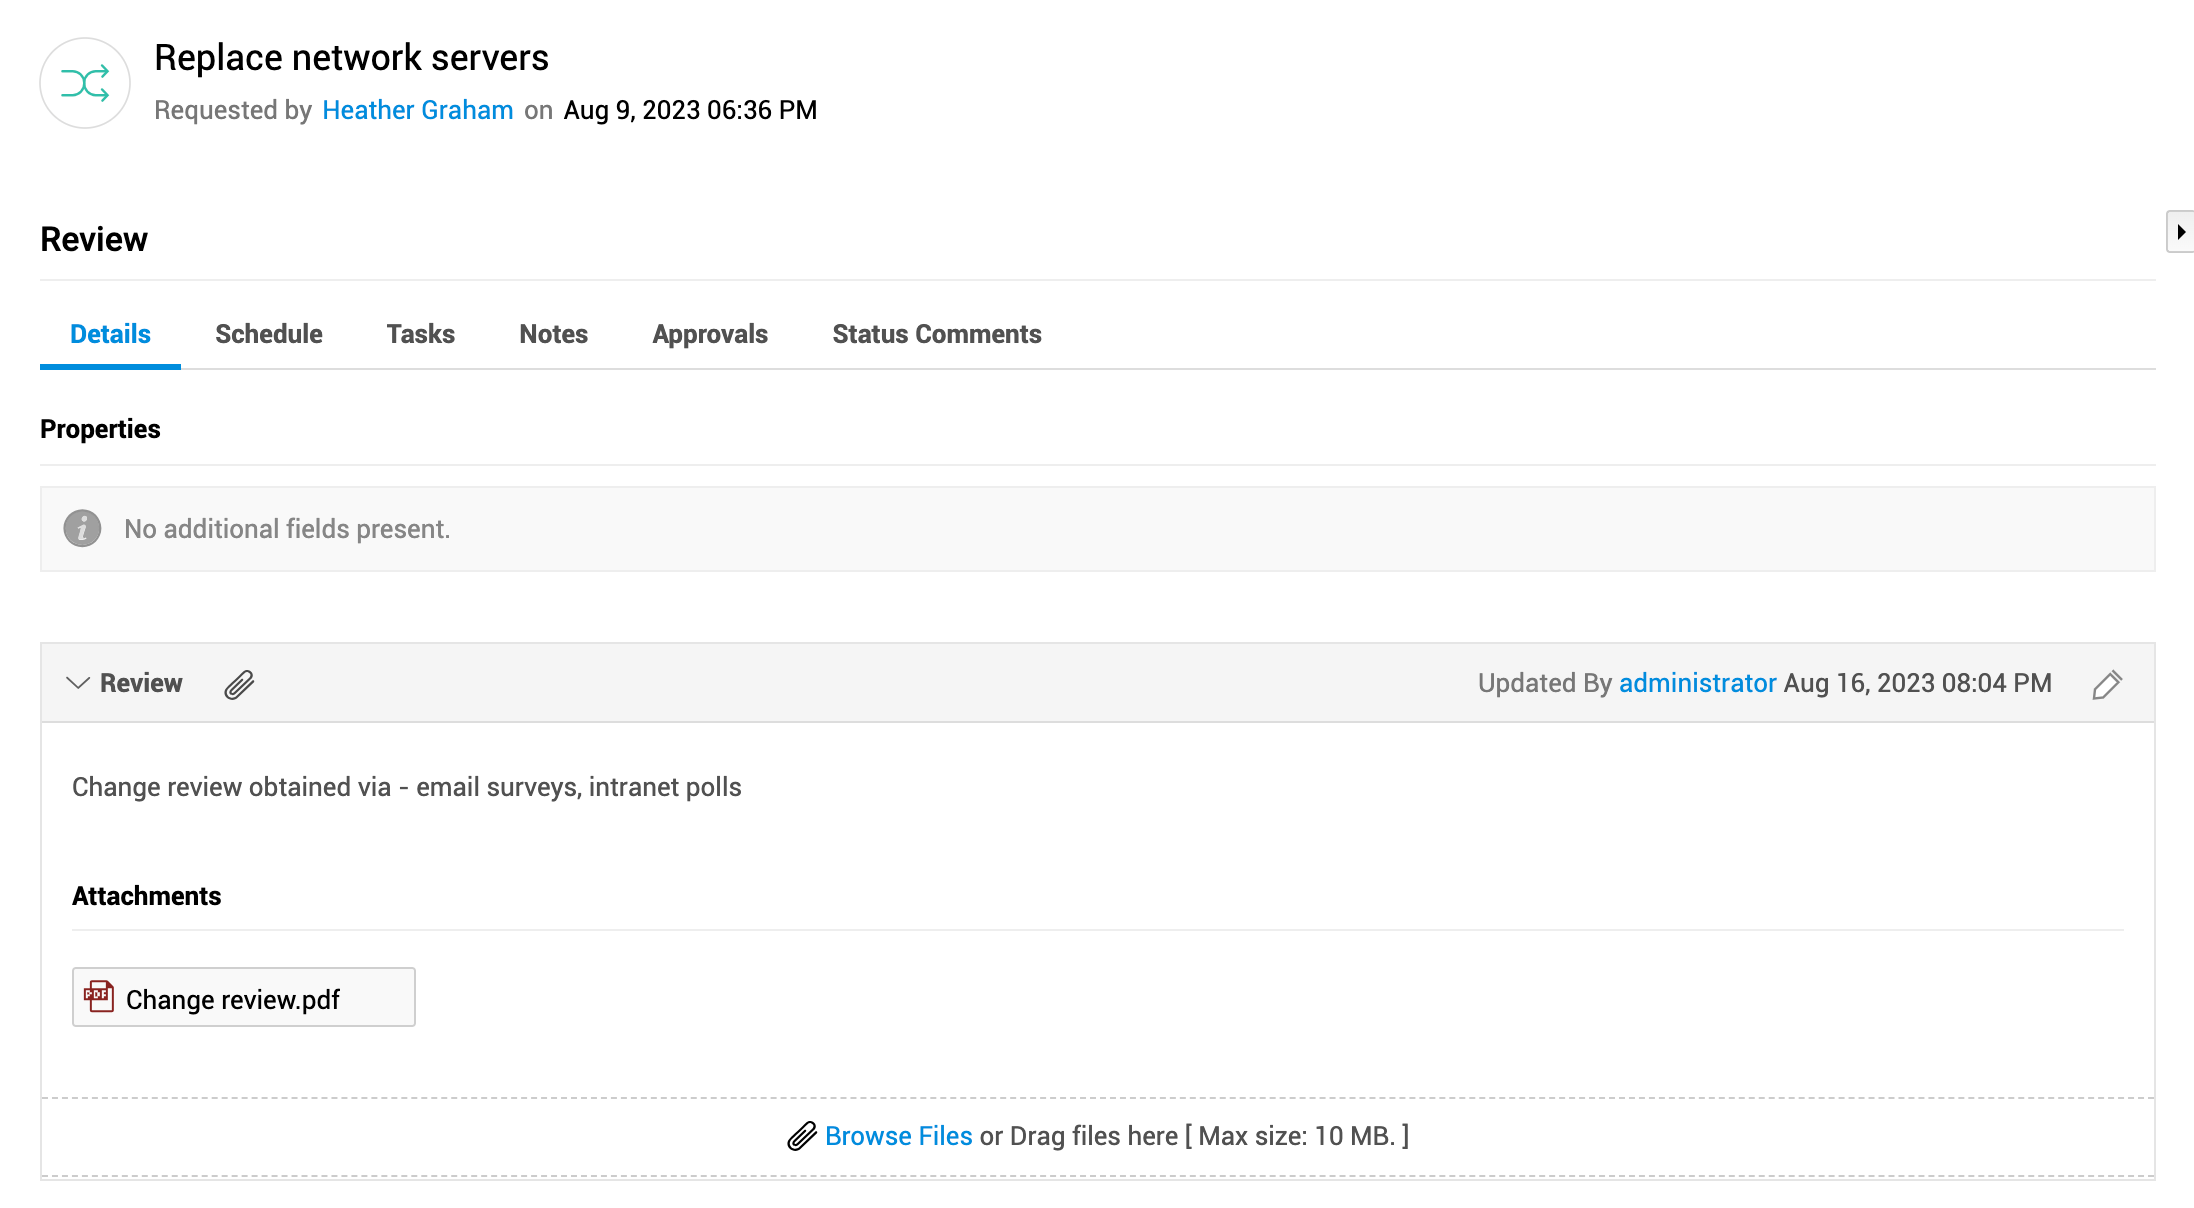
Task: Click the info icon in Properties notice
Action: tap(82, 528)
